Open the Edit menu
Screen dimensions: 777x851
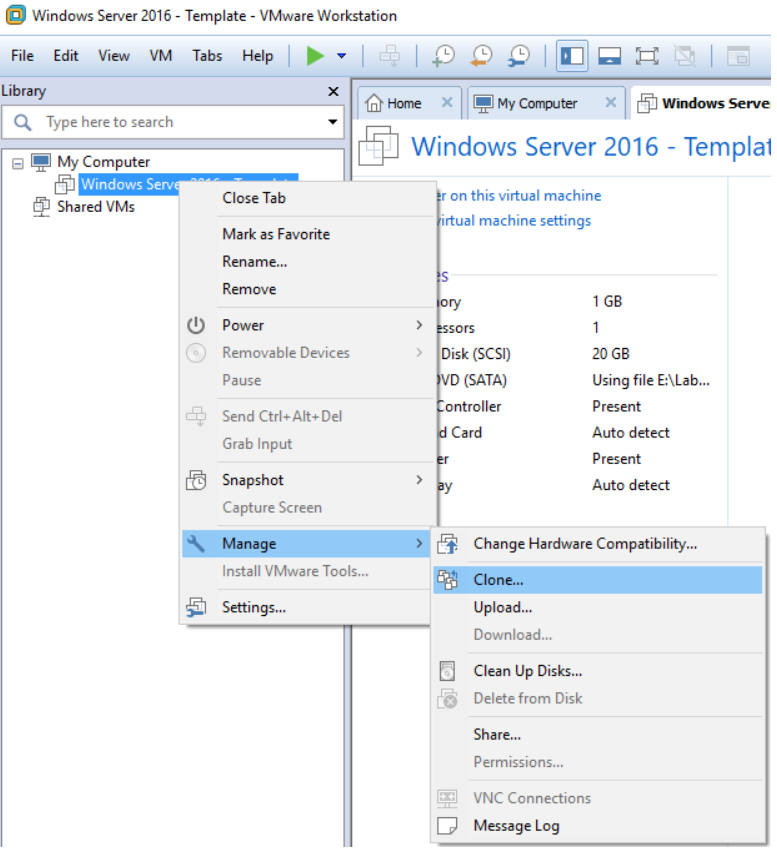(x=66, y=56)
